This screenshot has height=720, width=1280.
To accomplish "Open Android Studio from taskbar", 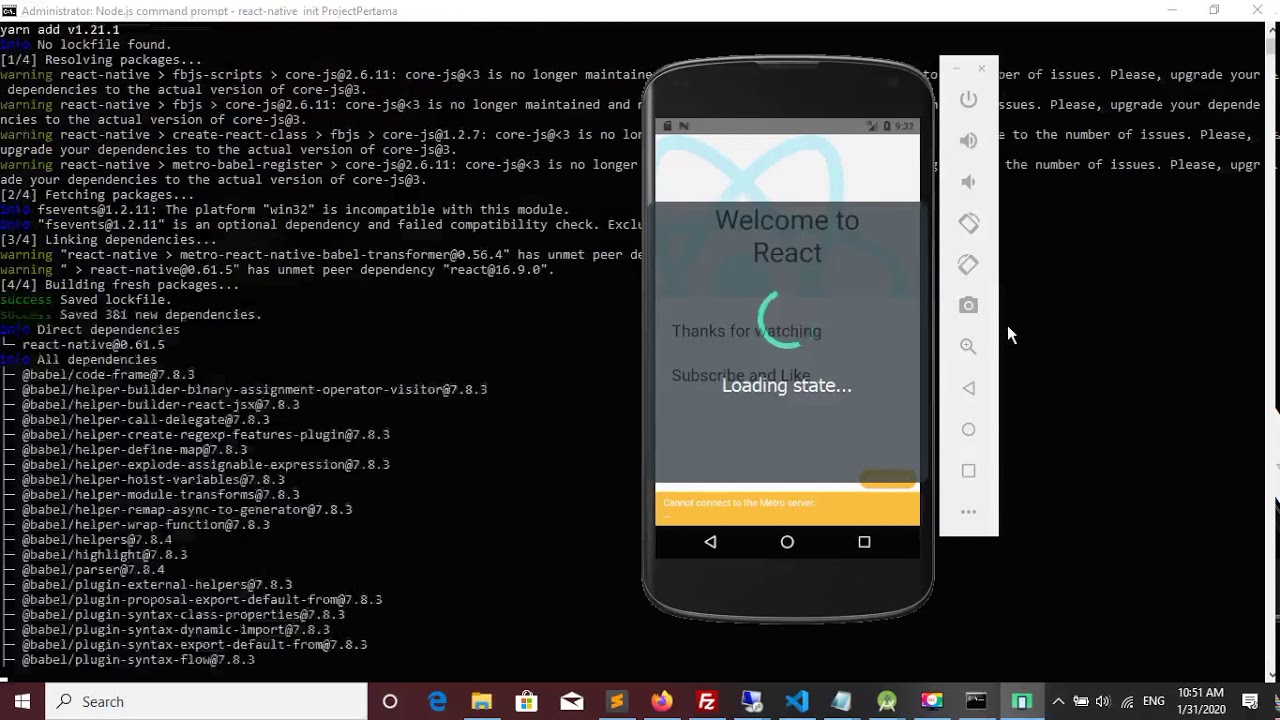I will click(886, 701).
